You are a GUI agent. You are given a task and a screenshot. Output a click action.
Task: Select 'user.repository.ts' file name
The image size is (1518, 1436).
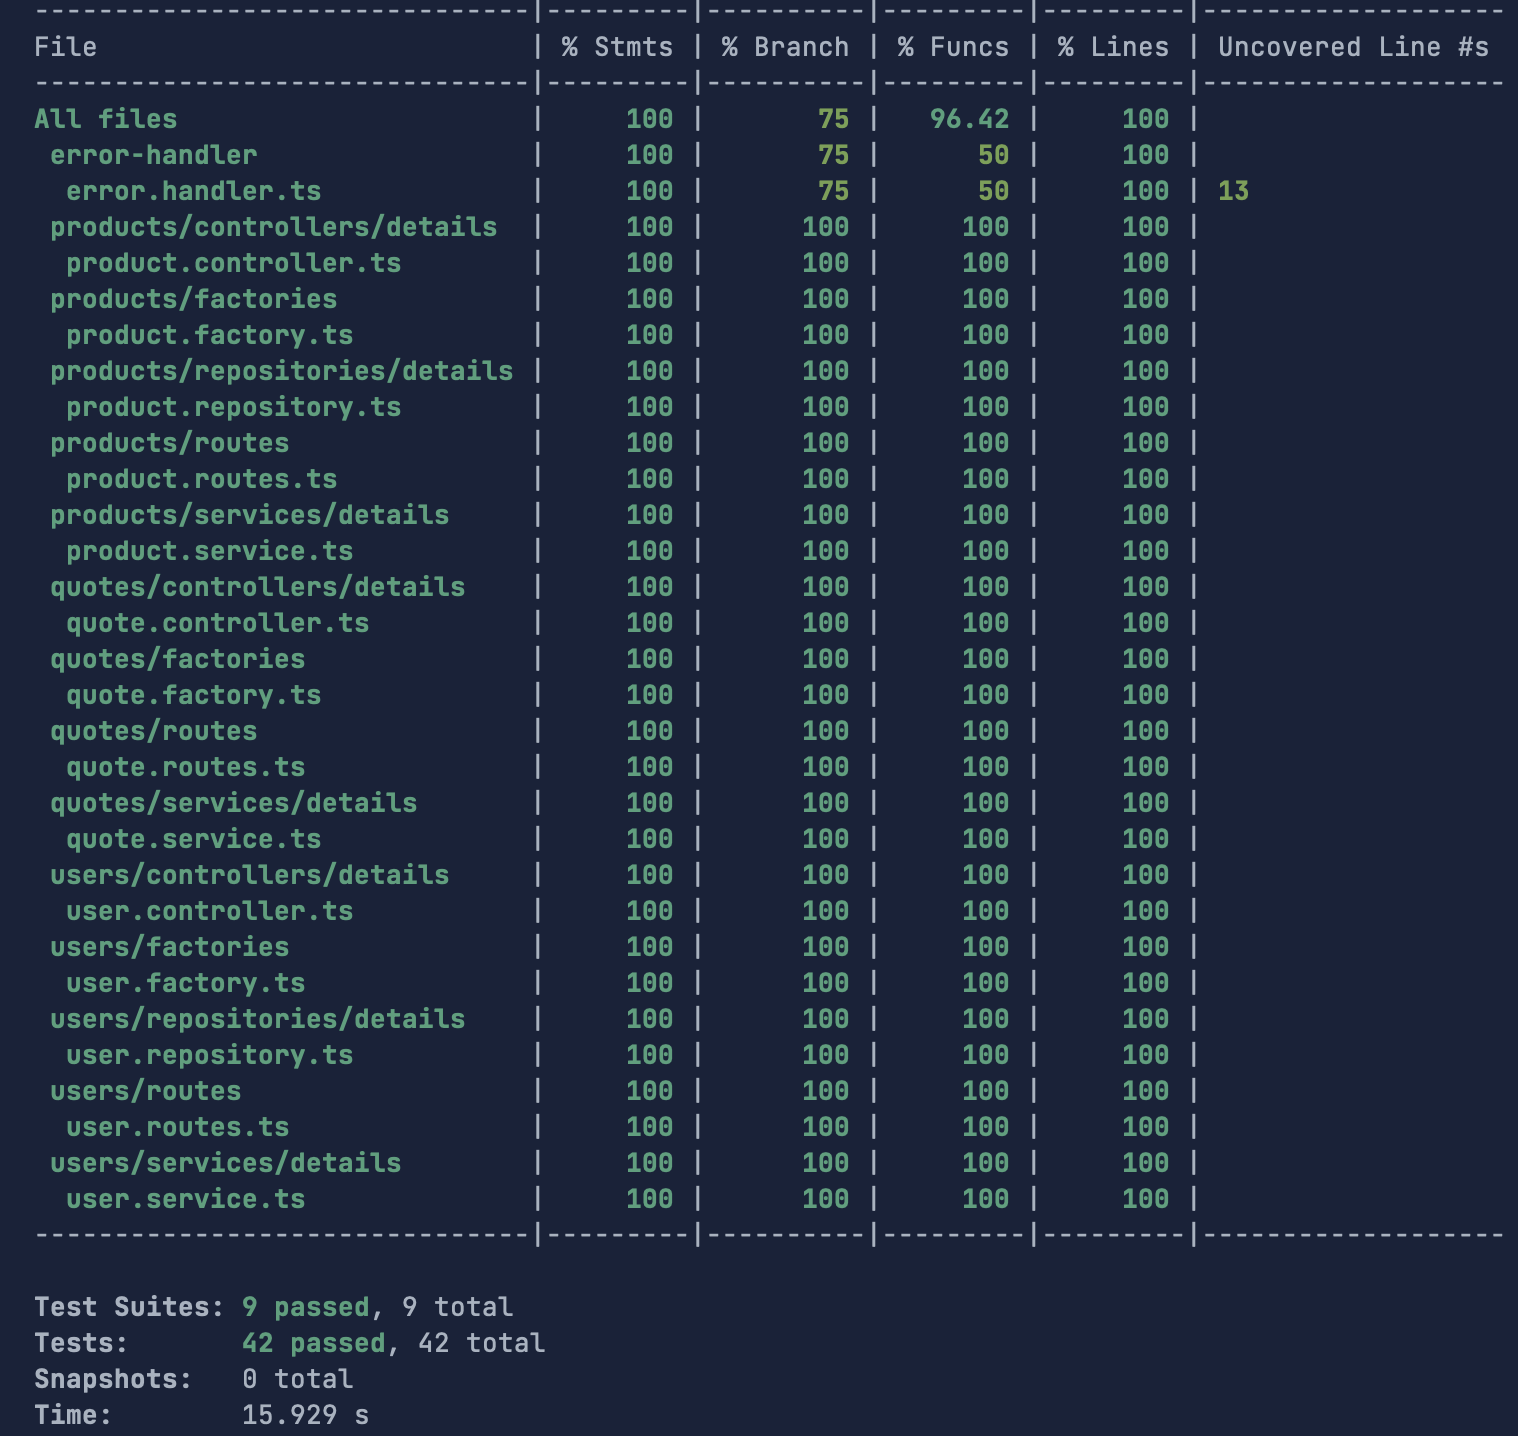209,1055
